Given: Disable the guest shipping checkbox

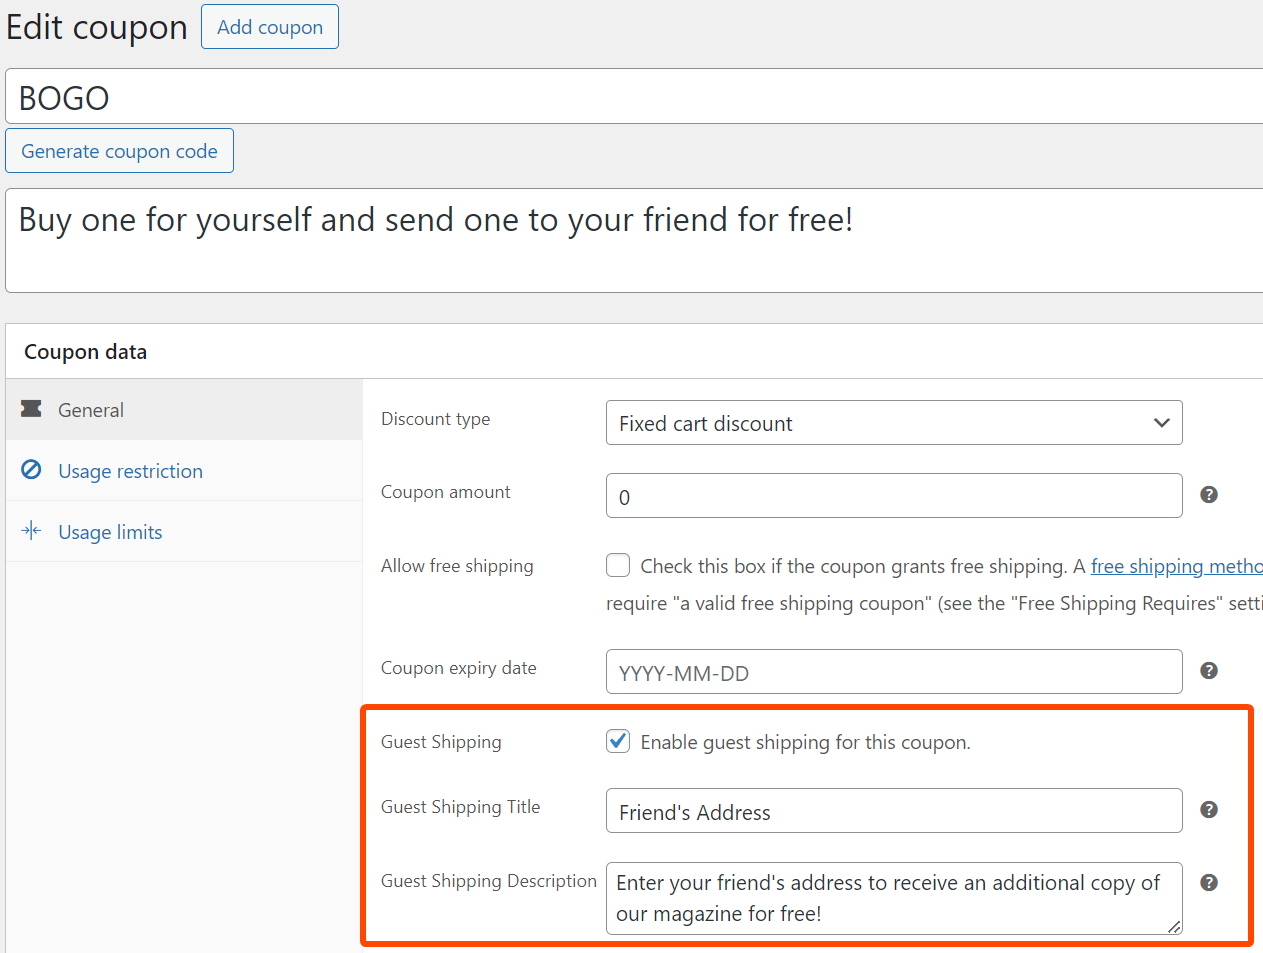Looking at the screenshot, I should click(x=618, y=741).
